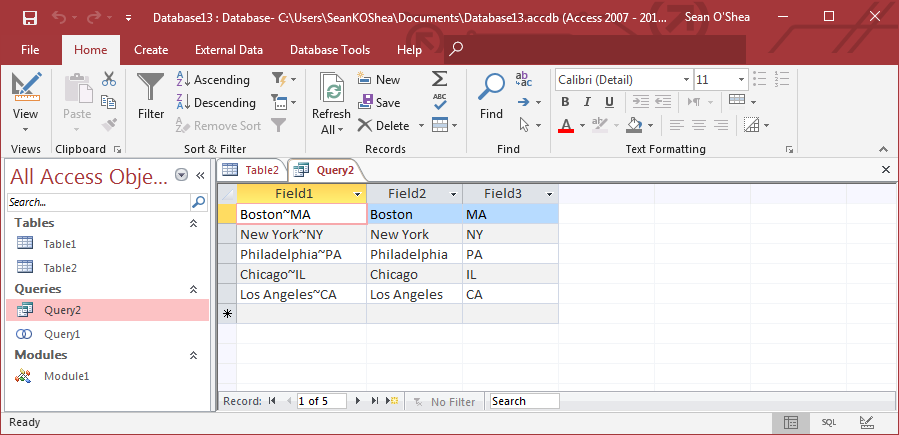
Task: Click the Replace icon
Action: coord(524,79)
